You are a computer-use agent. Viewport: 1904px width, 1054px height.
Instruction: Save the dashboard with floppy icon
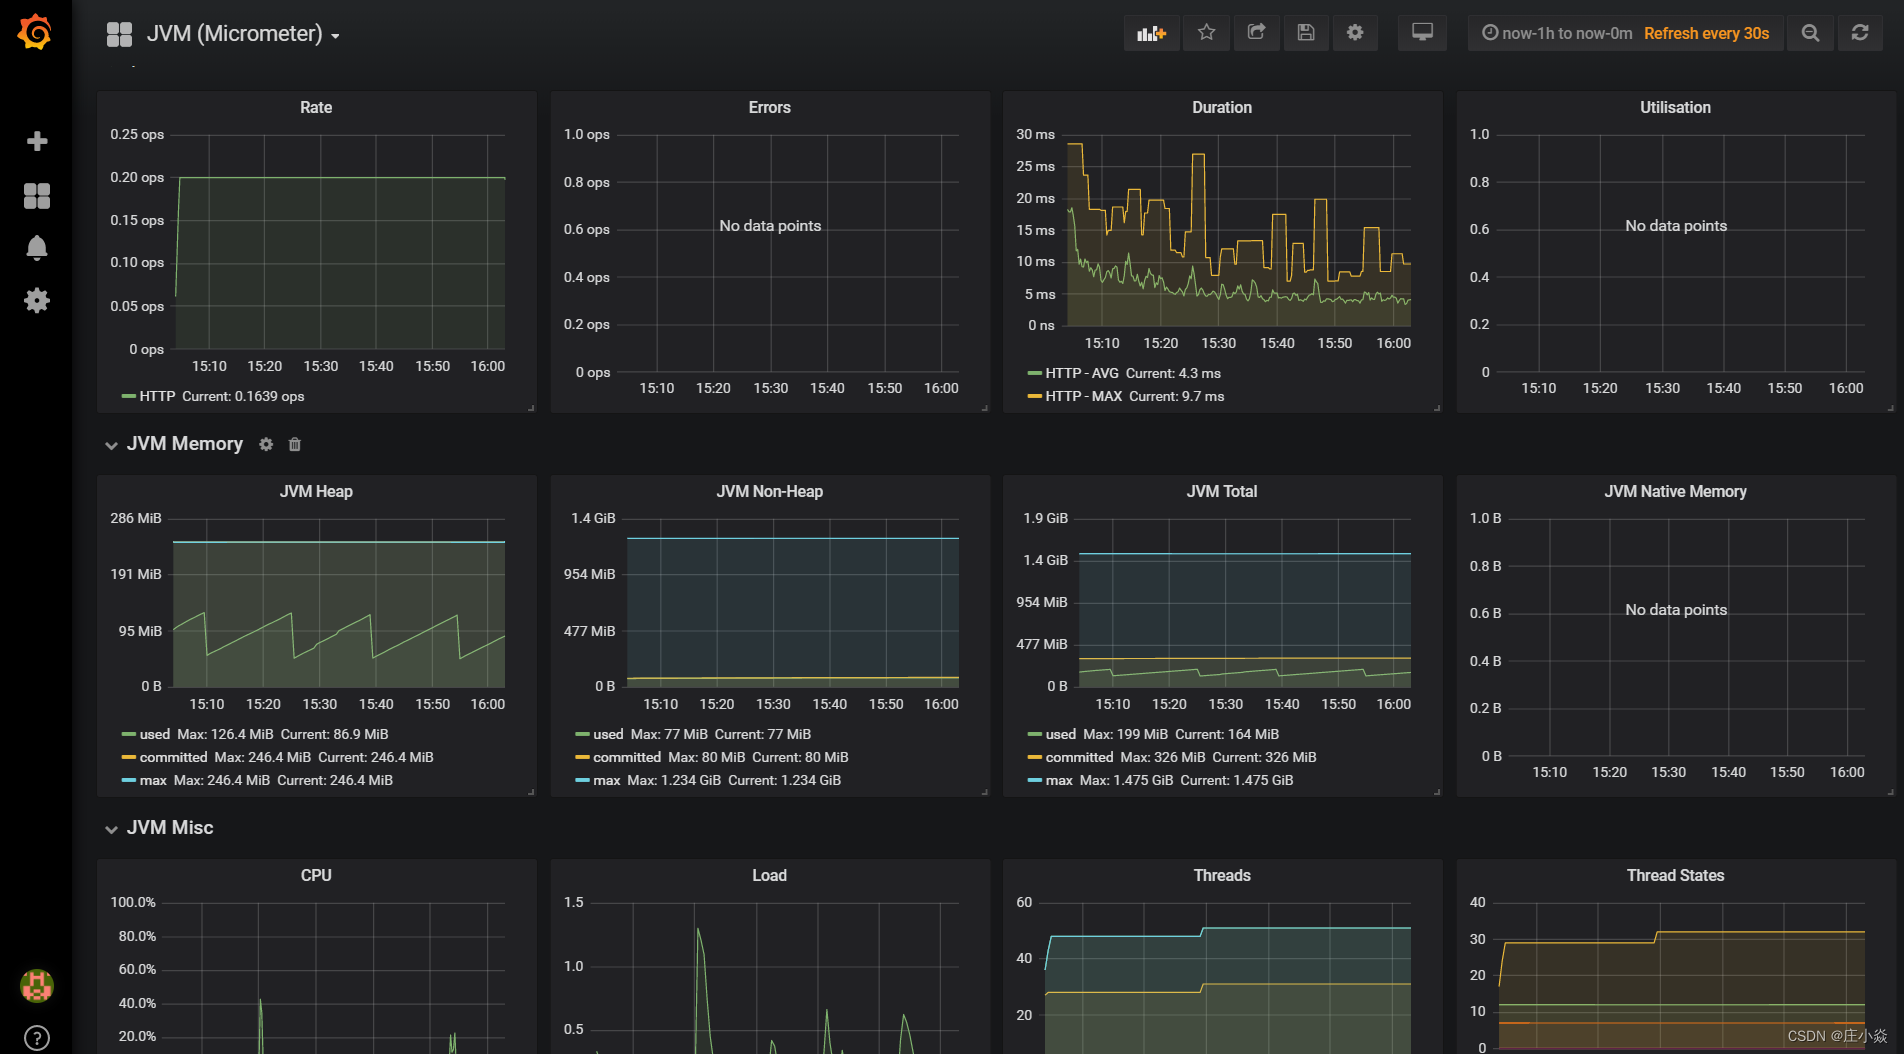[1306, 33]
